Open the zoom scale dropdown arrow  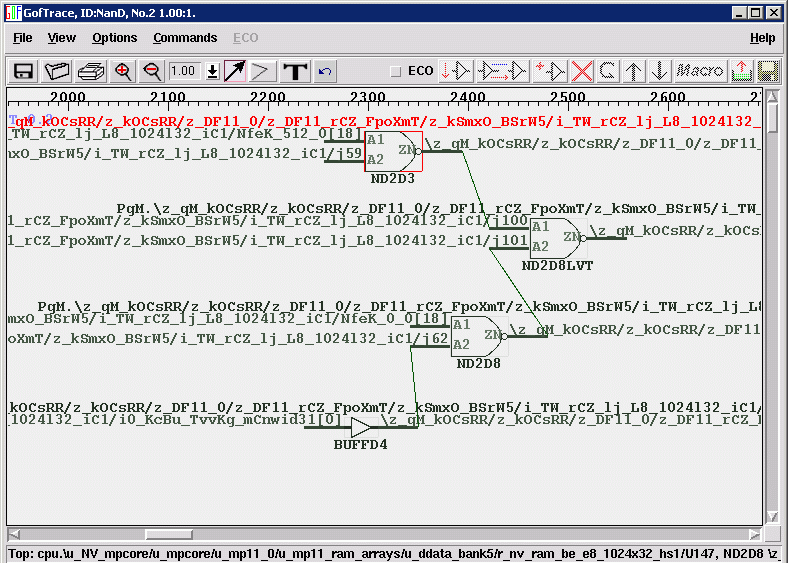212,71
